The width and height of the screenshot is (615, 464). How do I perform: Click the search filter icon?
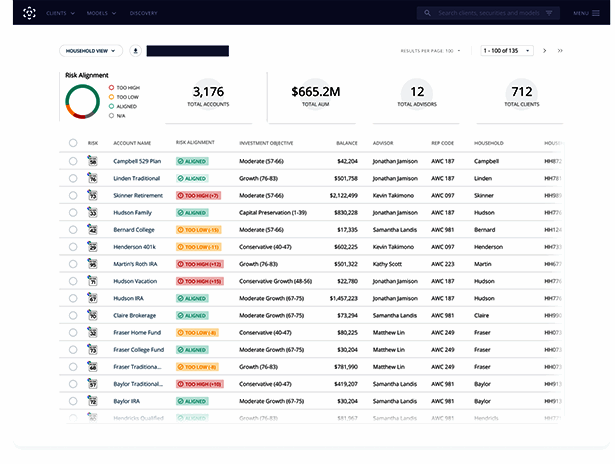[549, 13]
